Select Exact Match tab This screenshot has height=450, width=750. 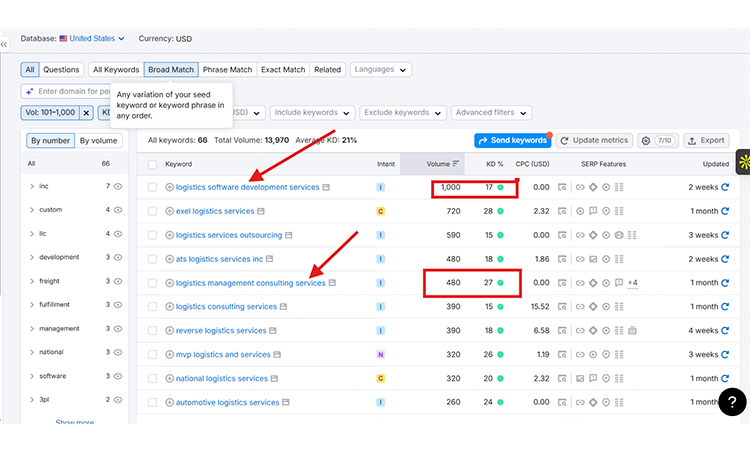(x=283, y=70)
